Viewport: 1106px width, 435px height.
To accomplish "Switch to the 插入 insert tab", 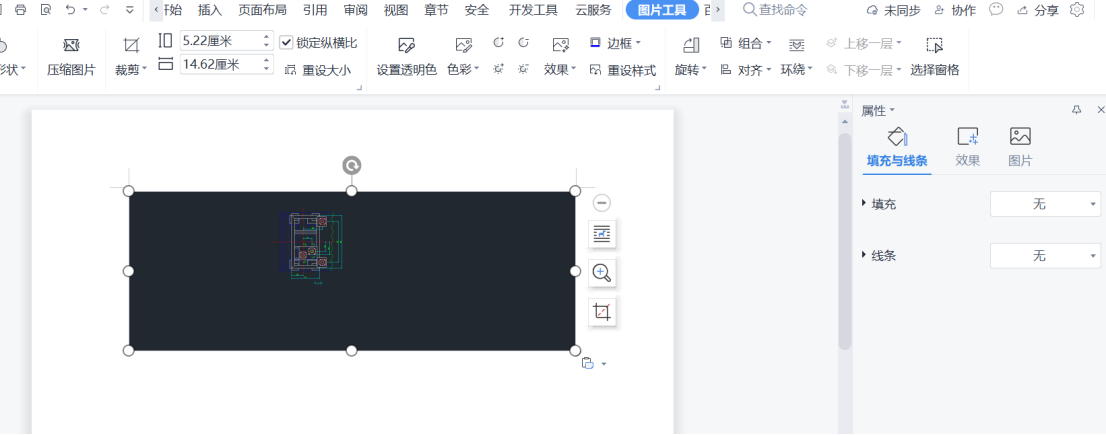I will 210,10.
